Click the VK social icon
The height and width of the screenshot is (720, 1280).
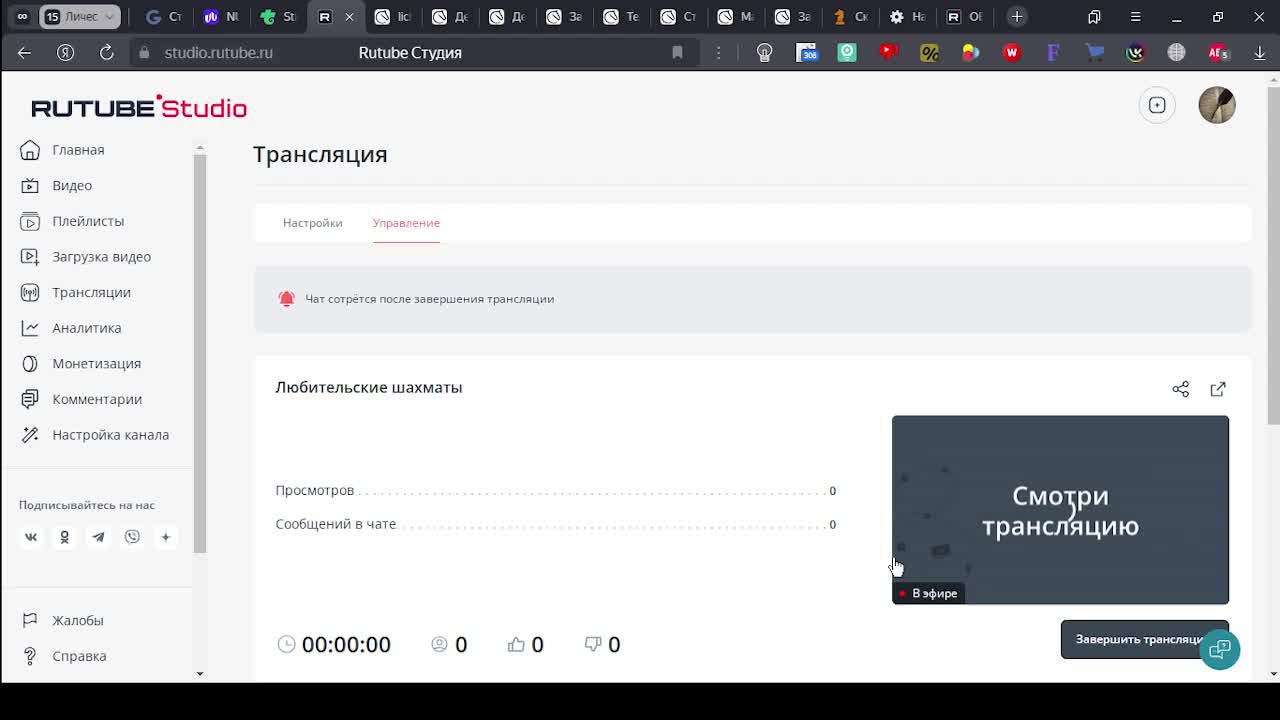point(31,537)
